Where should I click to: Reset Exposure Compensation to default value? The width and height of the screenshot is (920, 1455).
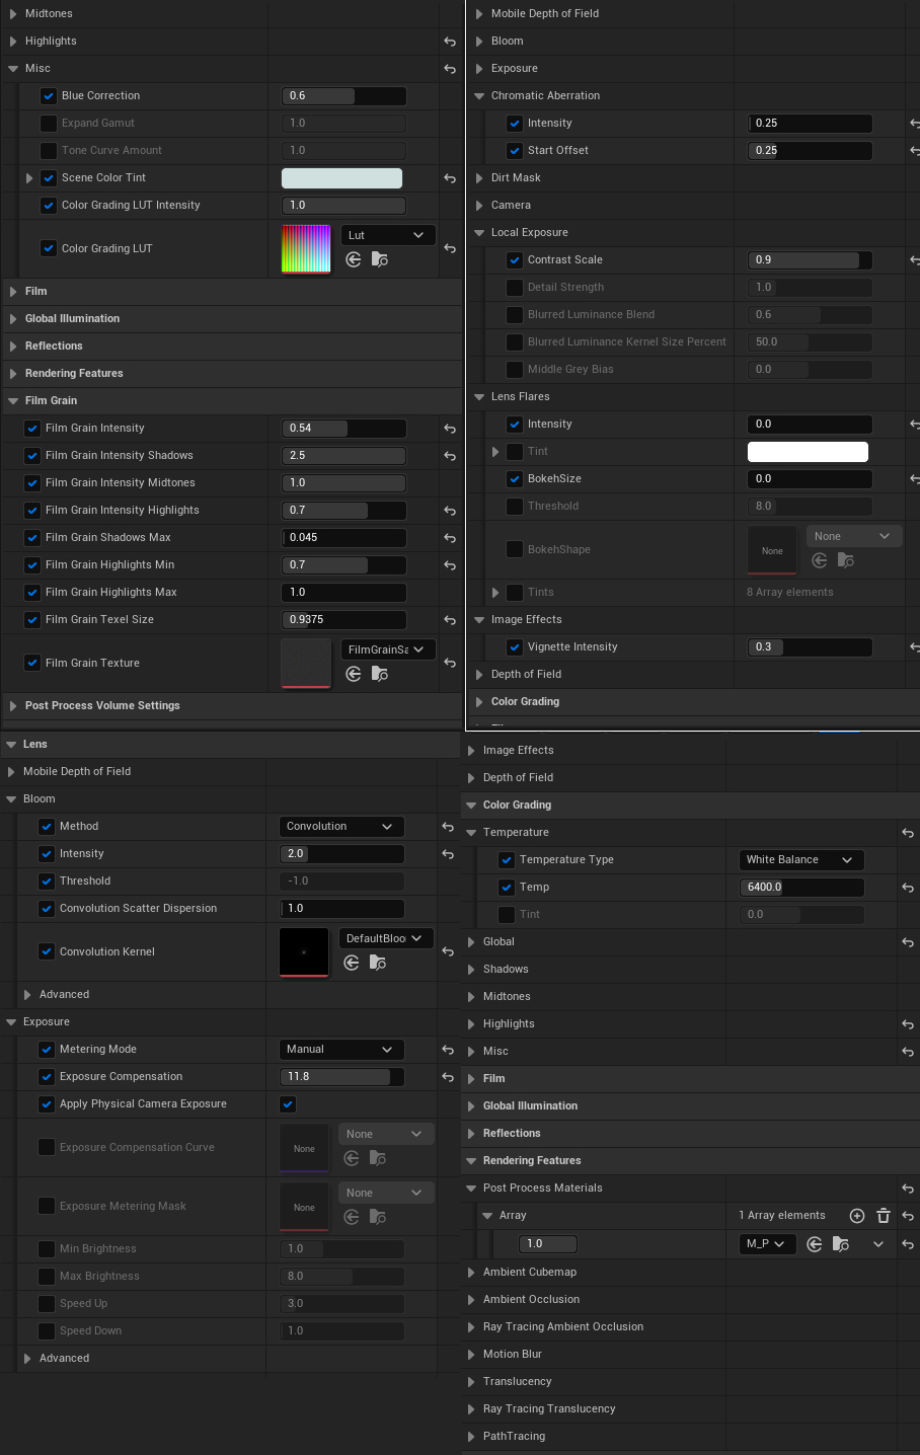pos(448,1077)
